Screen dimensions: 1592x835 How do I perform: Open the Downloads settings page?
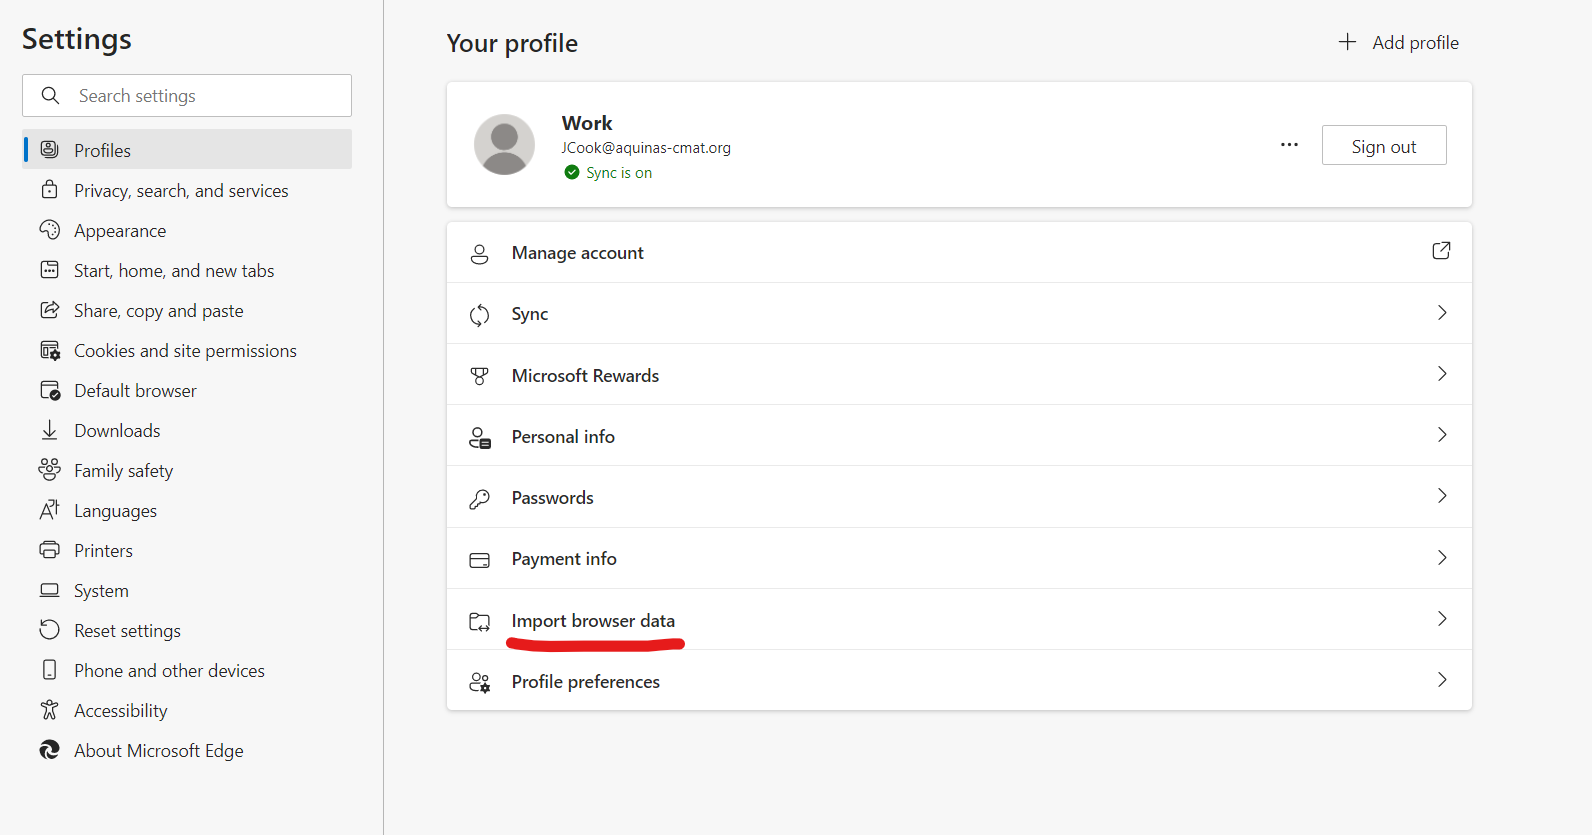[x=187, y=430]
